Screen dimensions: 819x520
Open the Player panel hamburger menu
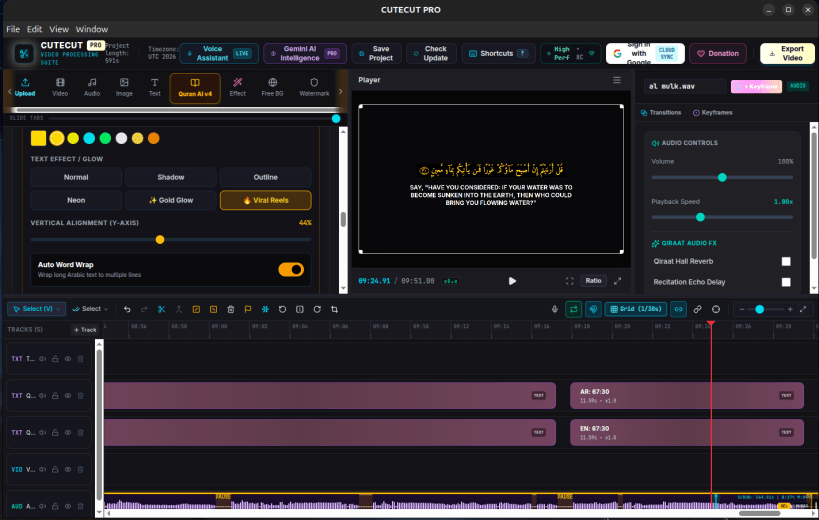[x=617, y=80]
